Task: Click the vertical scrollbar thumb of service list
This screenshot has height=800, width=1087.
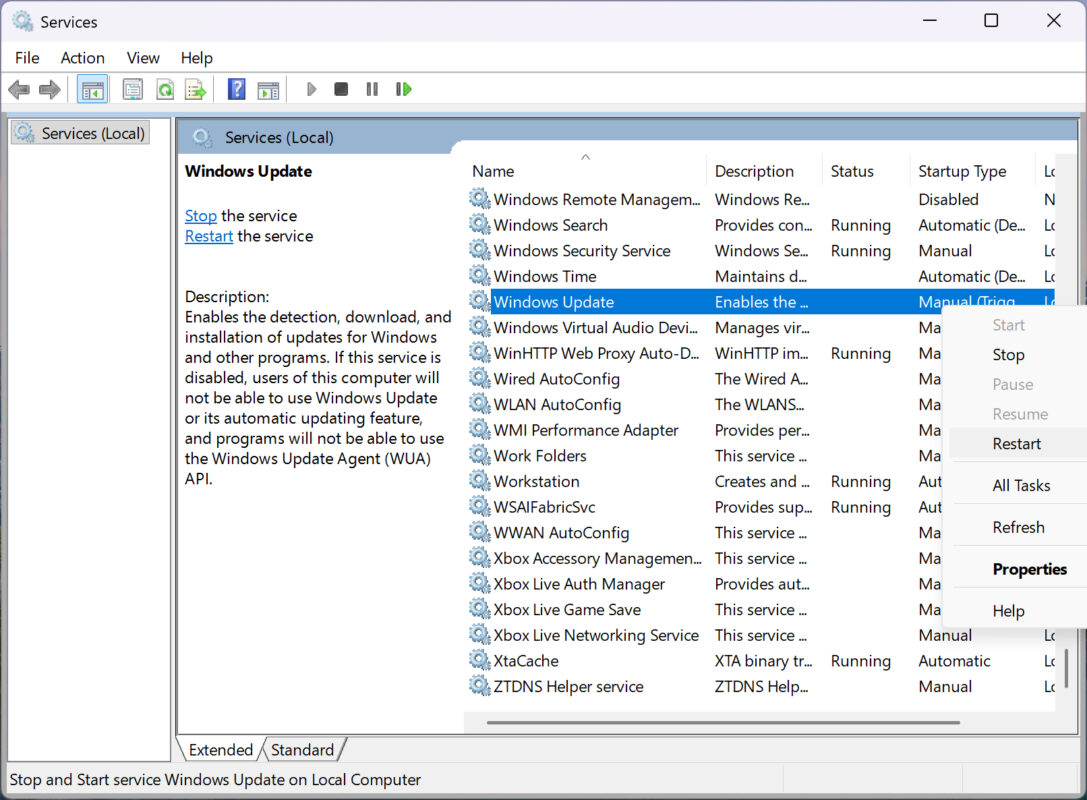Action: pos(1066,668)
